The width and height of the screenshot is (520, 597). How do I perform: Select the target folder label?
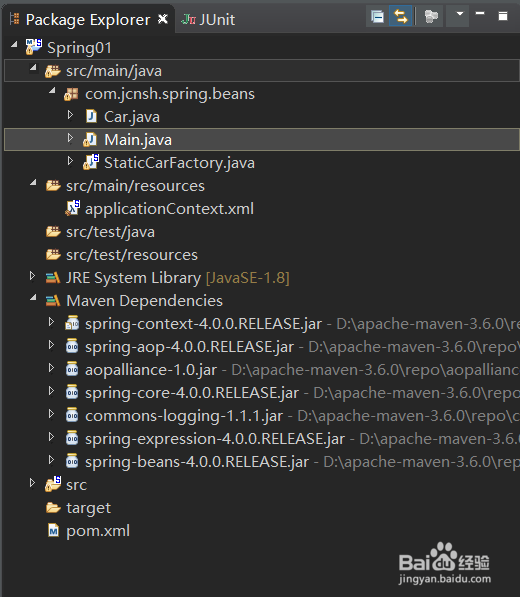pyautogui.click(x=89, y=508)
